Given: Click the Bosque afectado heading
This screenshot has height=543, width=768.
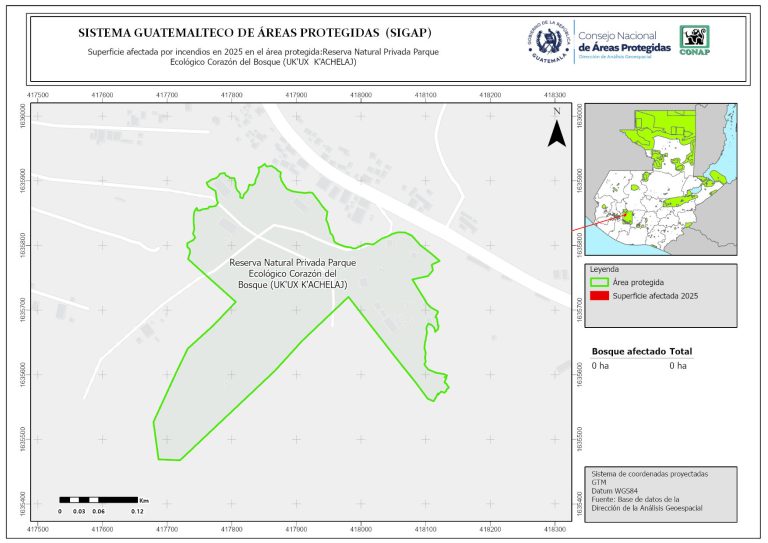Looking at the screenshot, I should 629,352.
